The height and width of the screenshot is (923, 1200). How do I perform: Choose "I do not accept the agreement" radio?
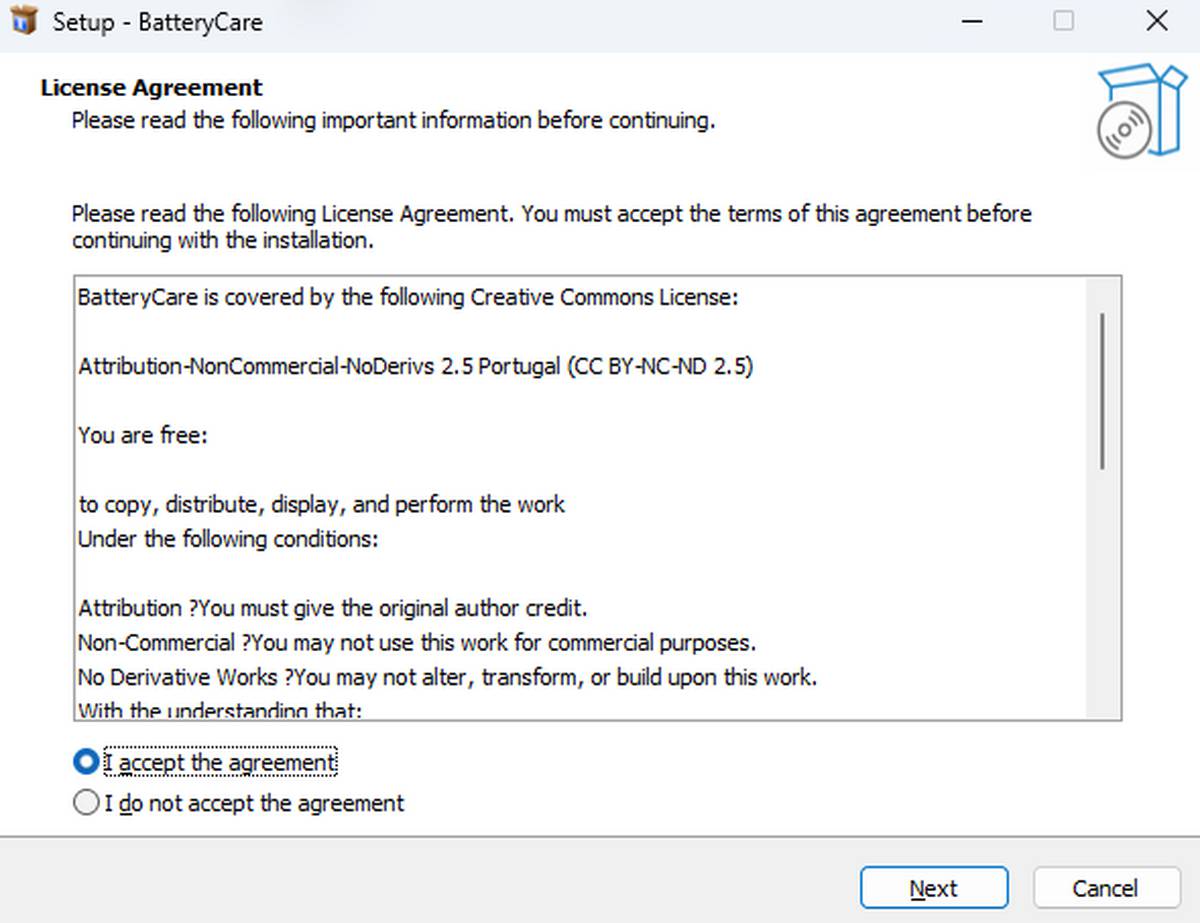(x=87, y=802)
